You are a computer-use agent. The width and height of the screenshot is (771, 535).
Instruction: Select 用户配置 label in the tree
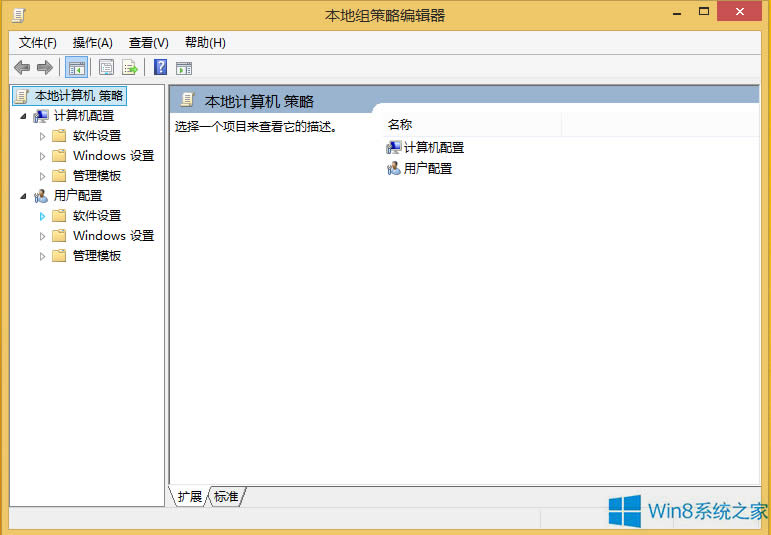pyautogui.click(x=78, y=196)
